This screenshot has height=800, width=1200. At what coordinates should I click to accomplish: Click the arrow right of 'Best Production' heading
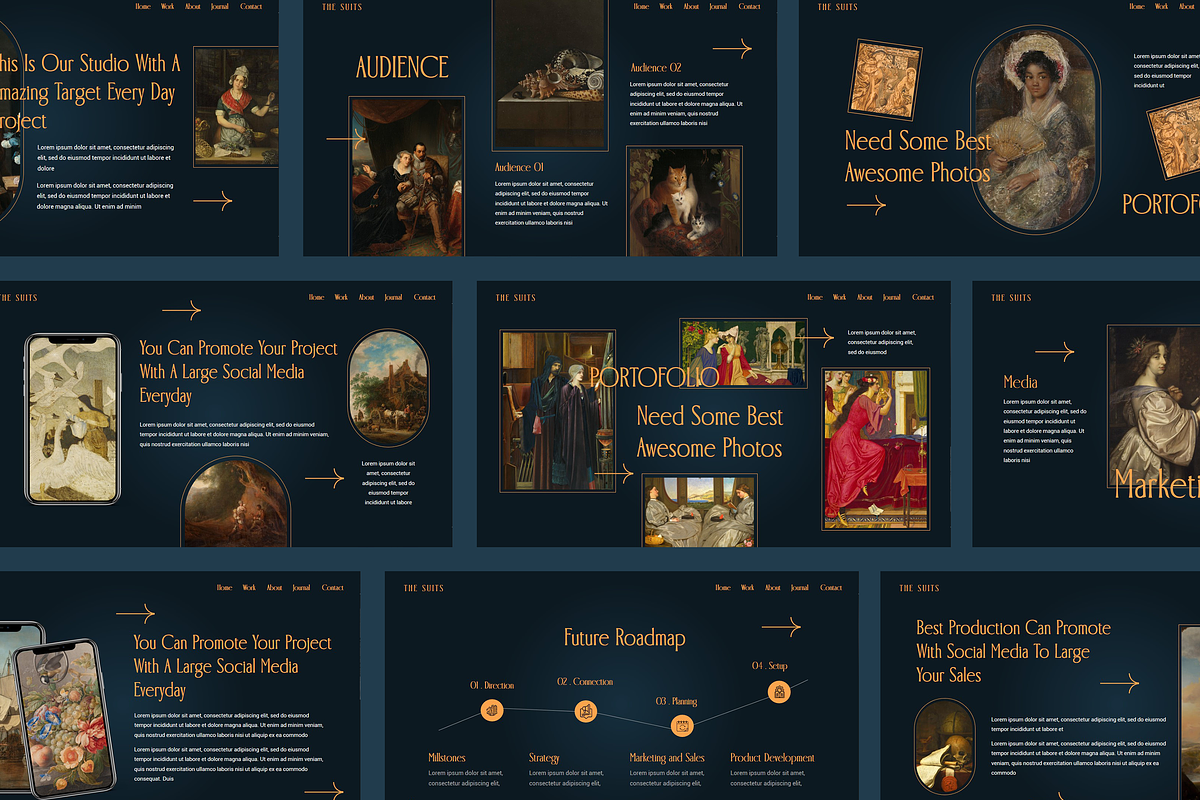(x=1119, y=684)
